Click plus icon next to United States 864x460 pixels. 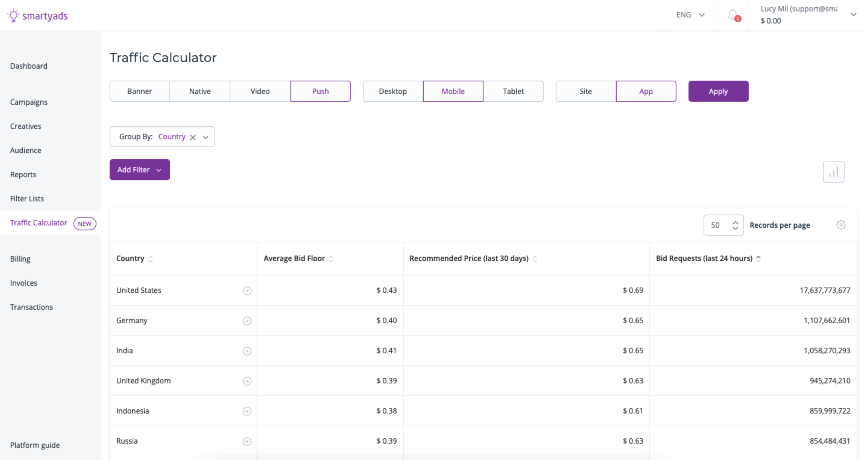point(247,291)
